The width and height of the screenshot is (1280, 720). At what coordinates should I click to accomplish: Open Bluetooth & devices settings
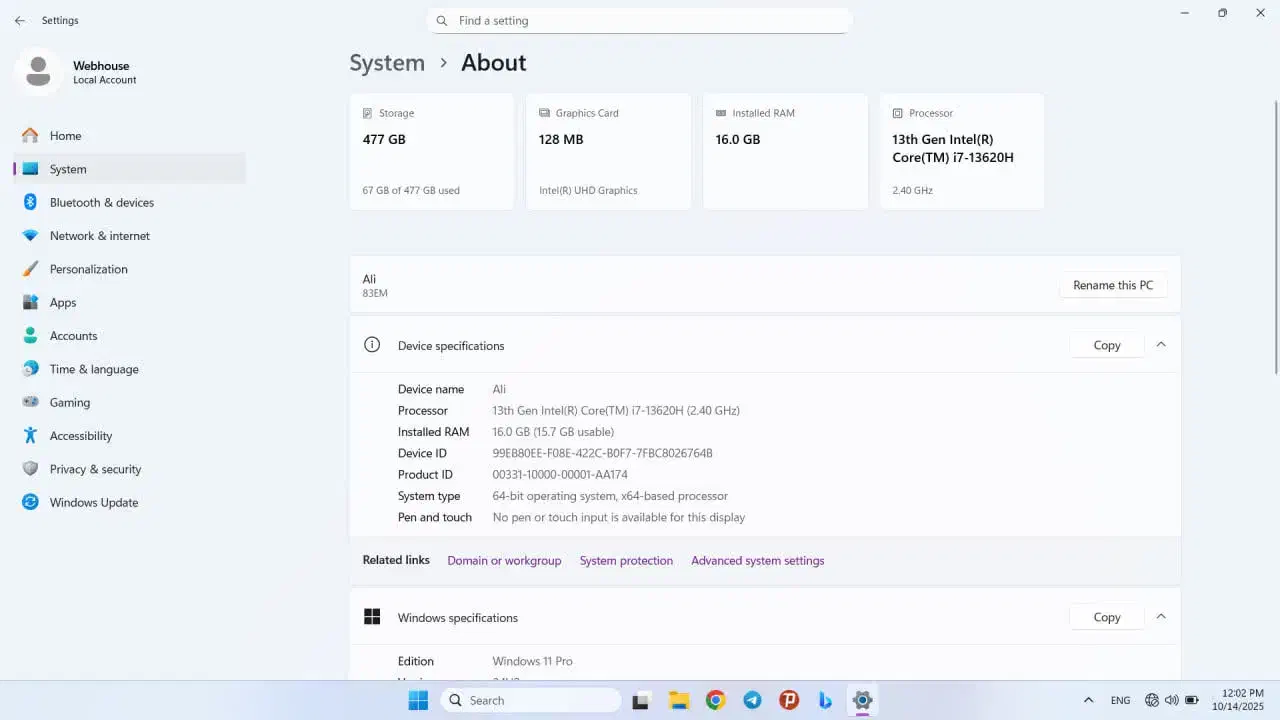(x=101, y=202)
